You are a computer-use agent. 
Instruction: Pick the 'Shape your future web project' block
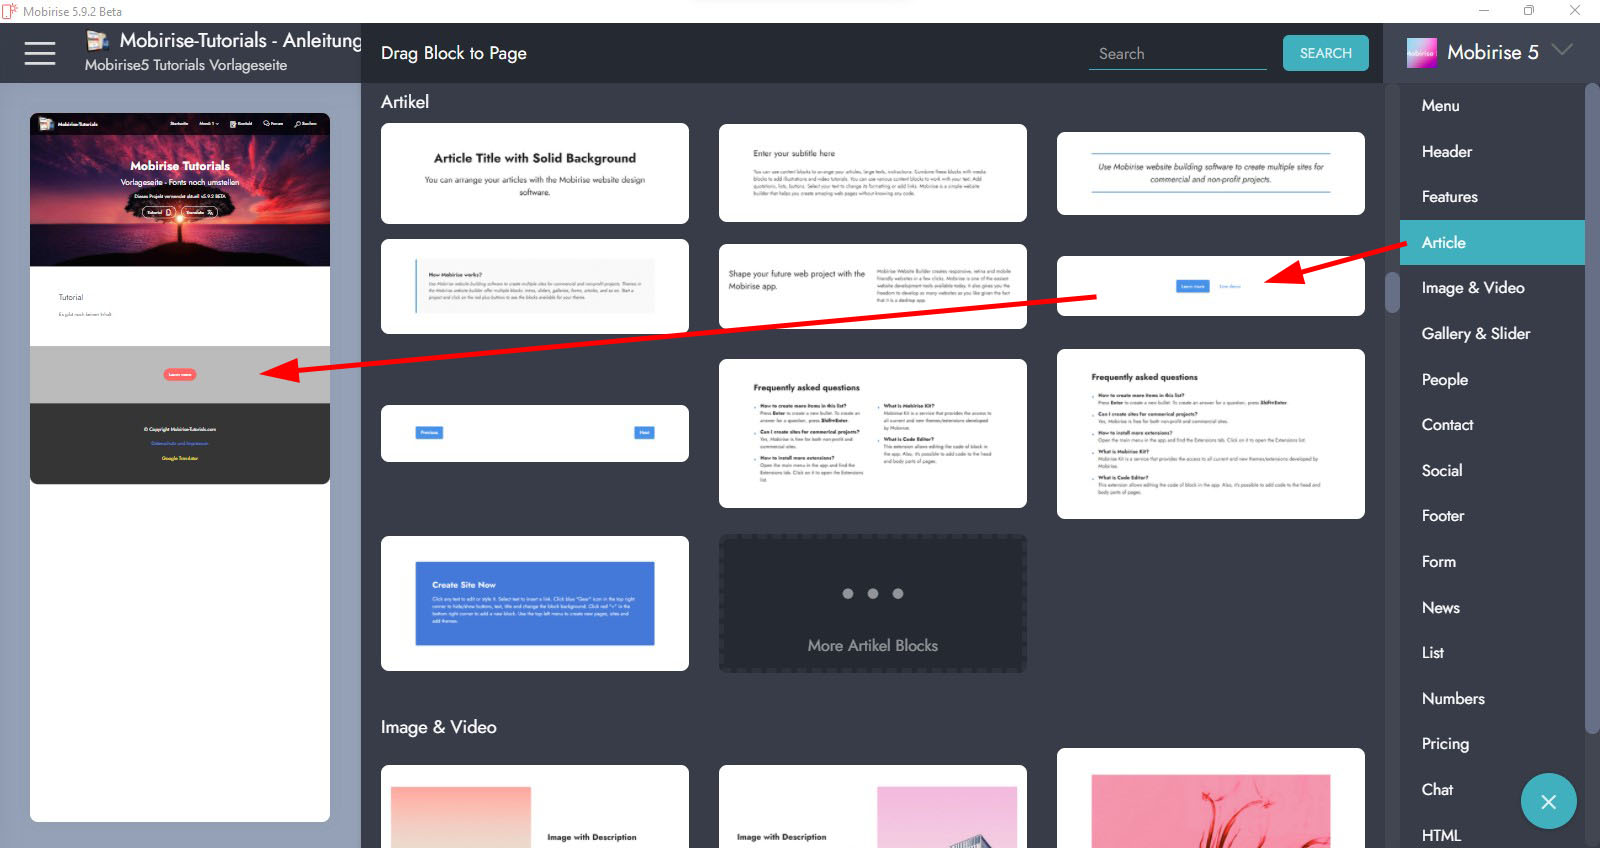(x=873, y=286)
